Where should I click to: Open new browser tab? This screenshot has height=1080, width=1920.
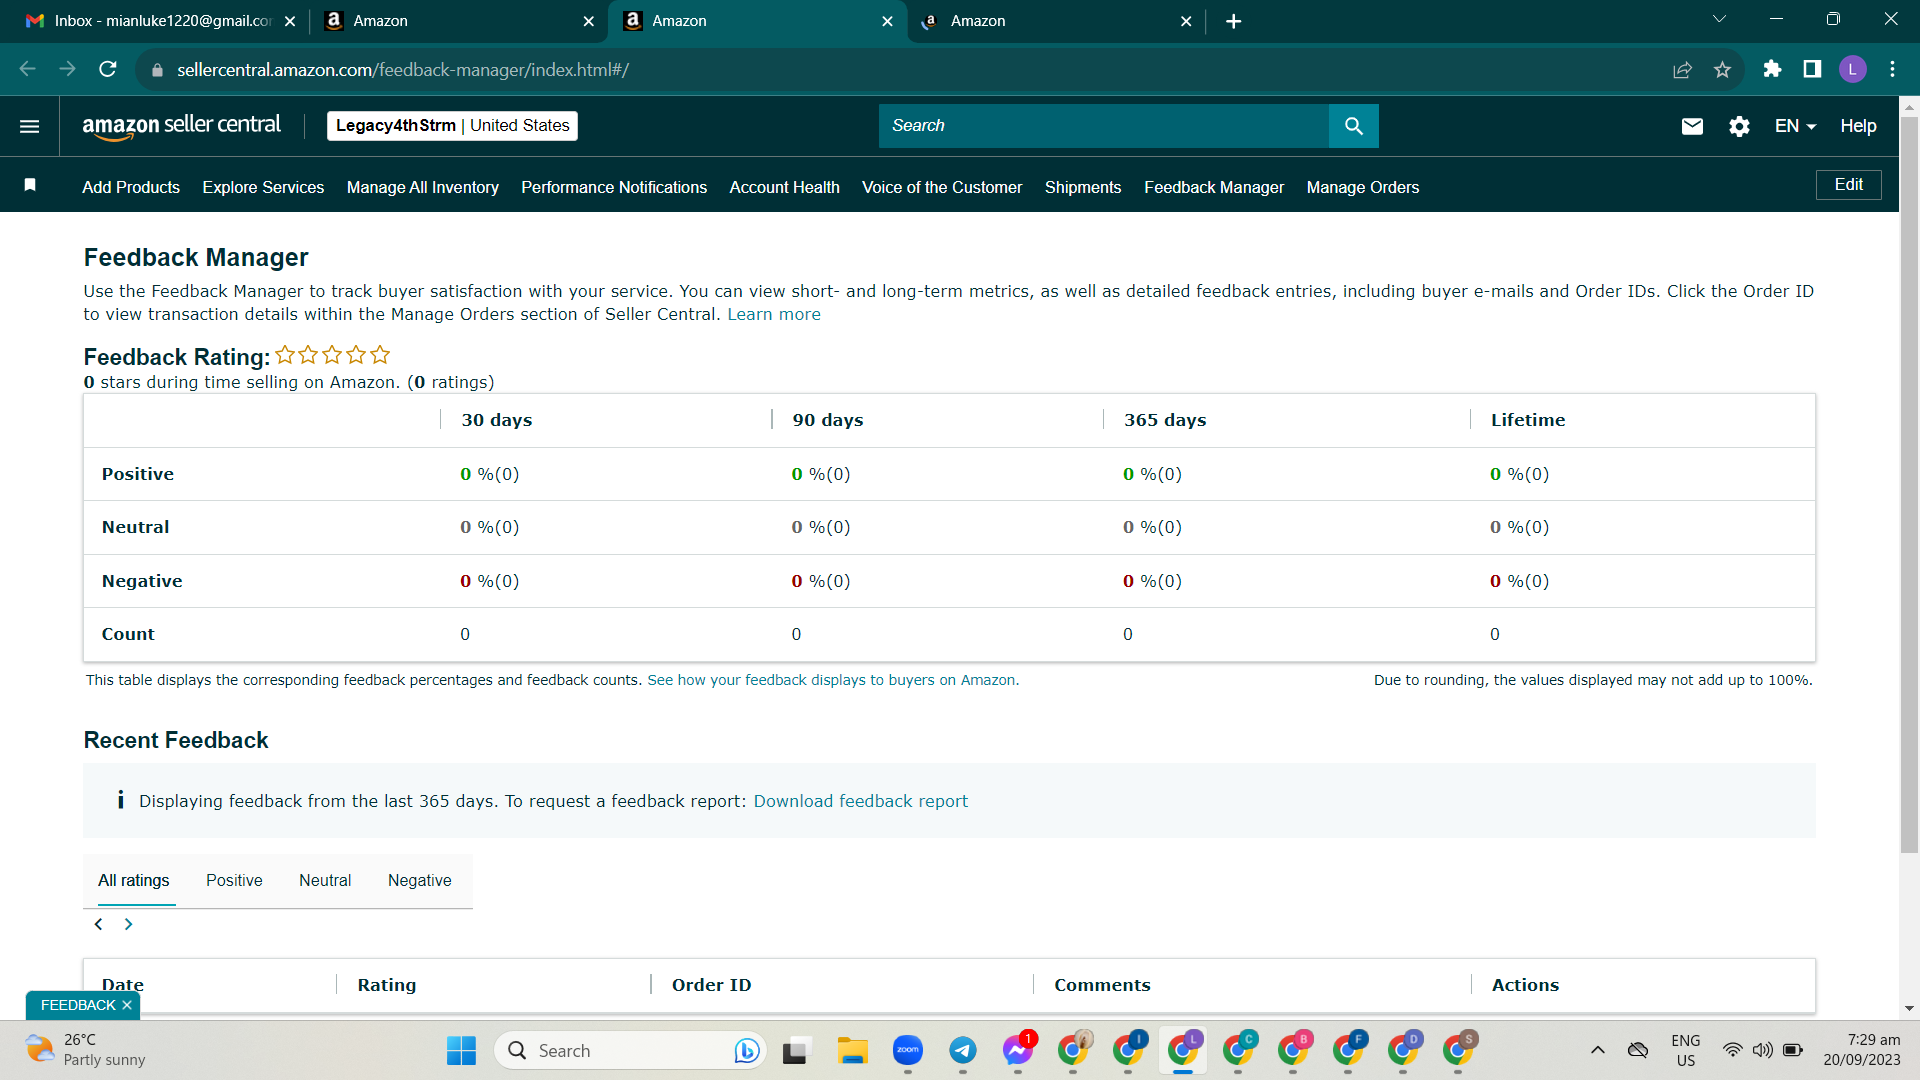click(1234, 21)
